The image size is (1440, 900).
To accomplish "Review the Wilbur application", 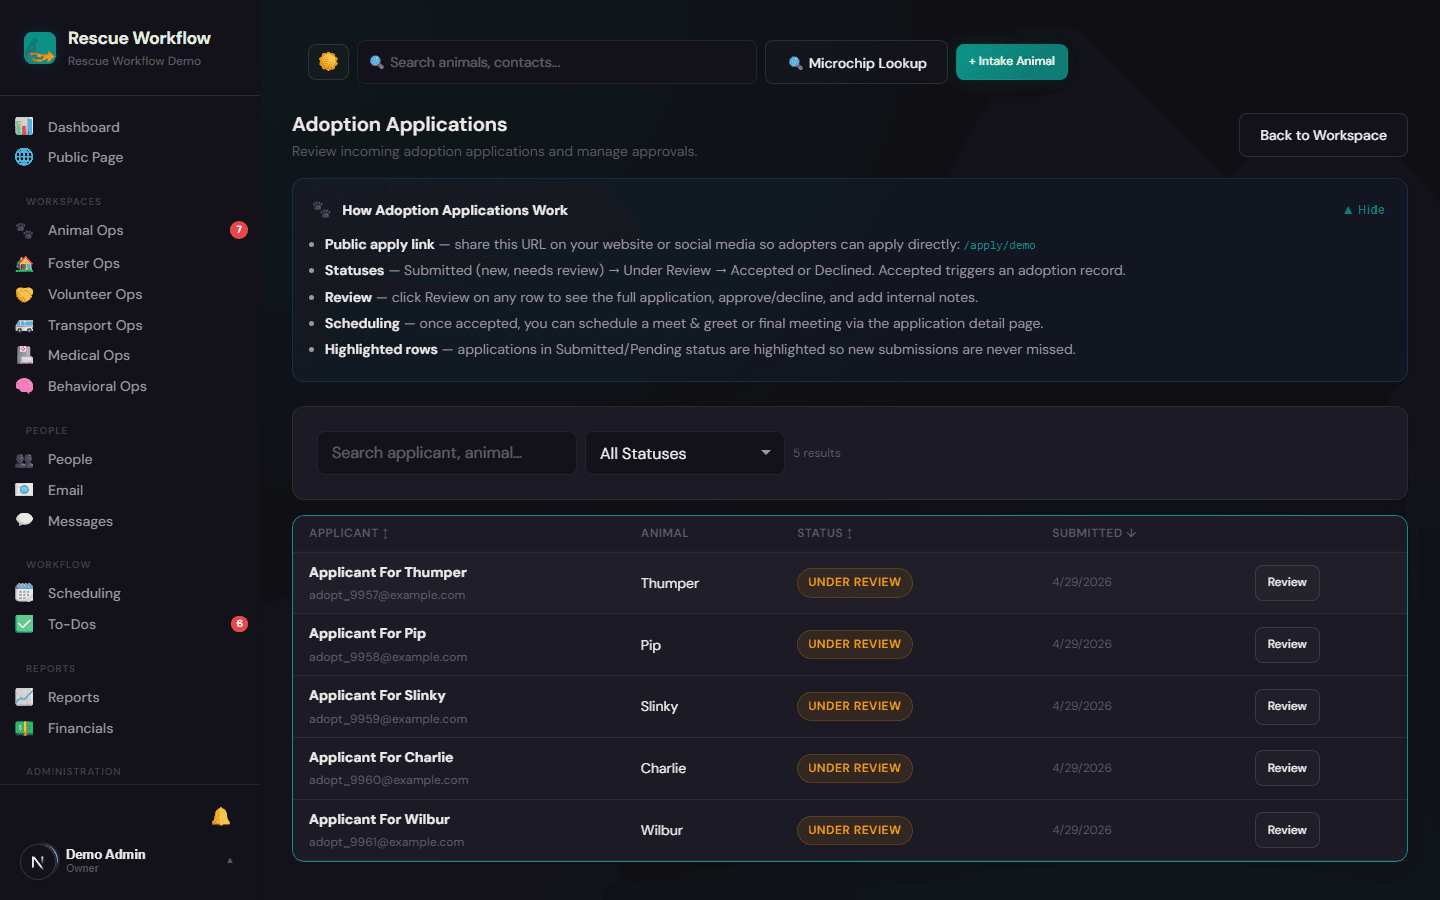I will coord(1287,830).
